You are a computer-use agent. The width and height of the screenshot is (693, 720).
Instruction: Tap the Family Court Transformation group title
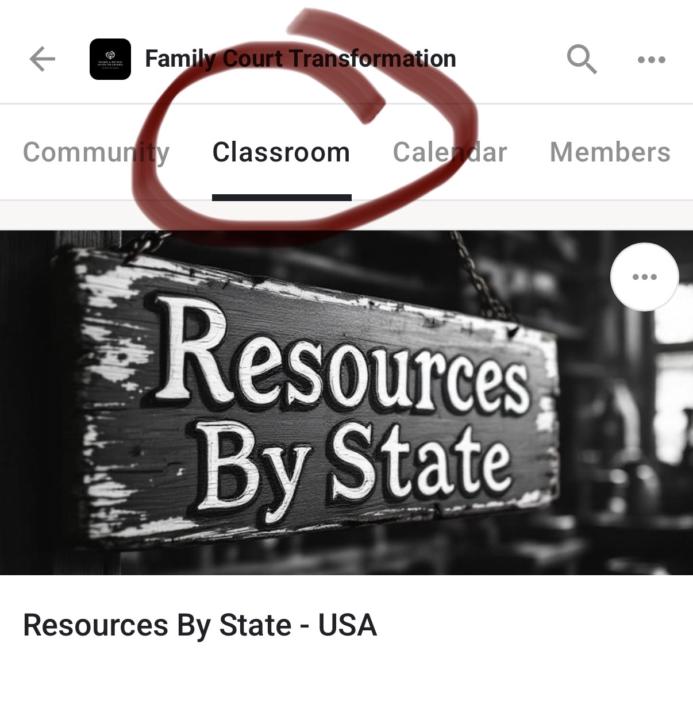point(300,59)
